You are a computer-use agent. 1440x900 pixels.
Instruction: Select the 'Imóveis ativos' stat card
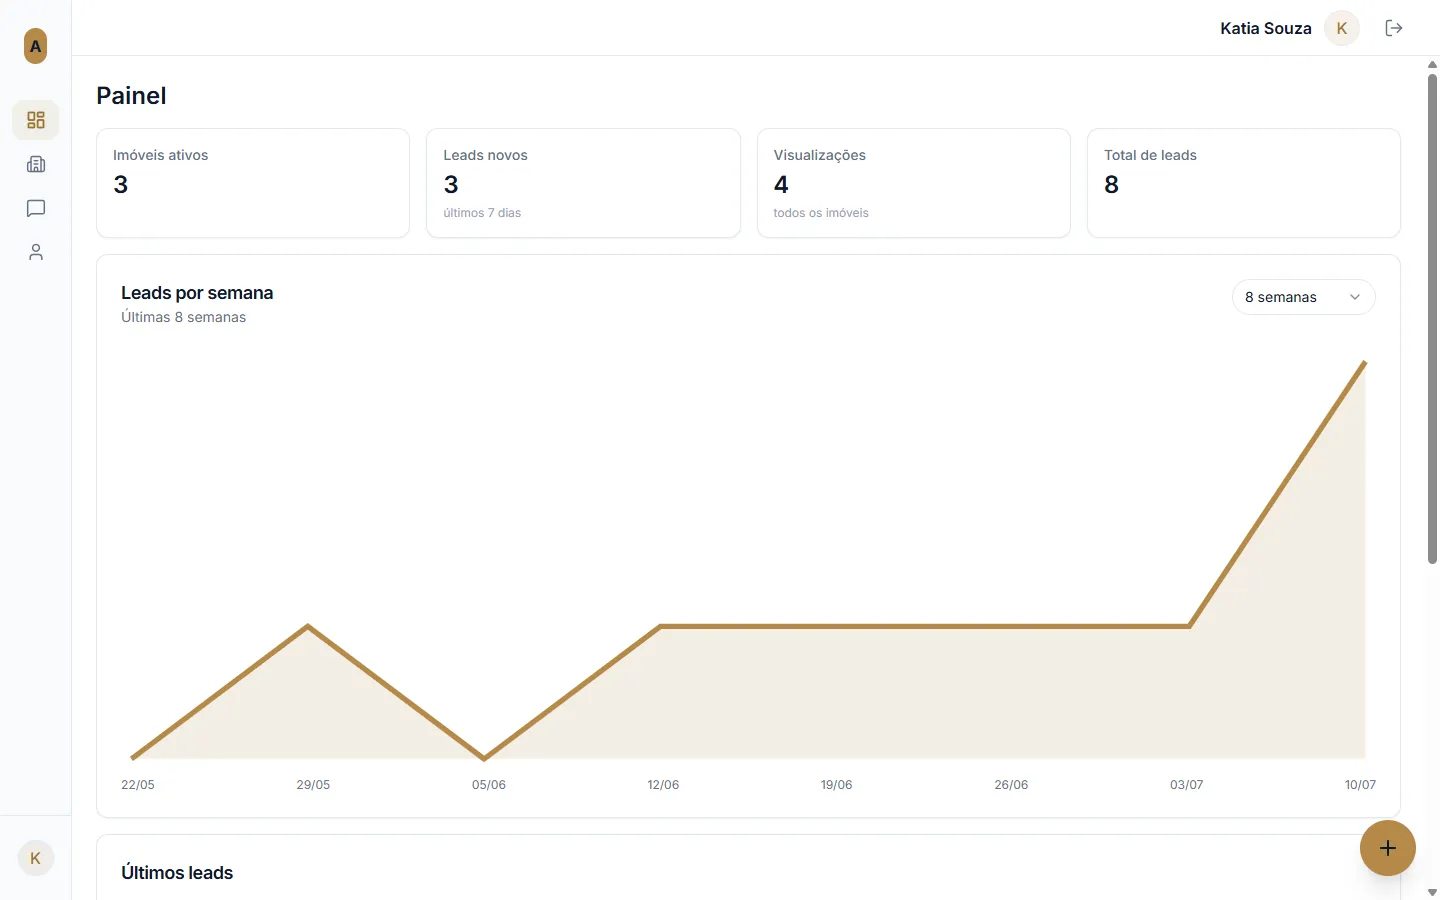(253, 183)
